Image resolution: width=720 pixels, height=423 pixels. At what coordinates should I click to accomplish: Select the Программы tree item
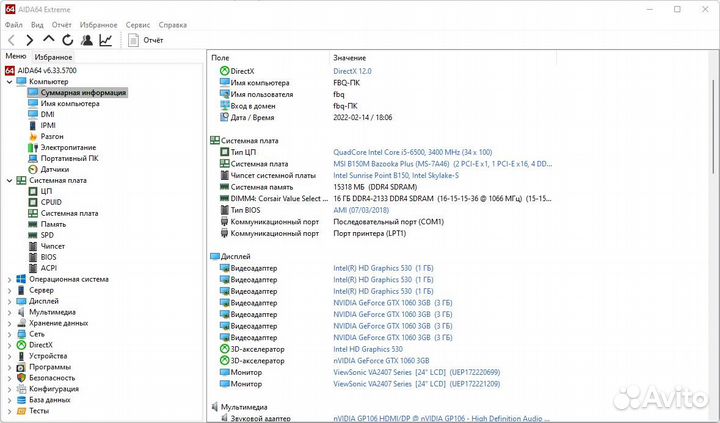(x=50, y=367)
